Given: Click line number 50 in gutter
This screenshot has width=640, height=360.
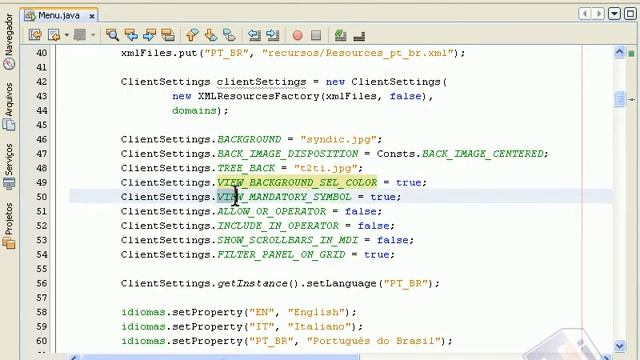Looking at the screenshot, I should [42, 197].
